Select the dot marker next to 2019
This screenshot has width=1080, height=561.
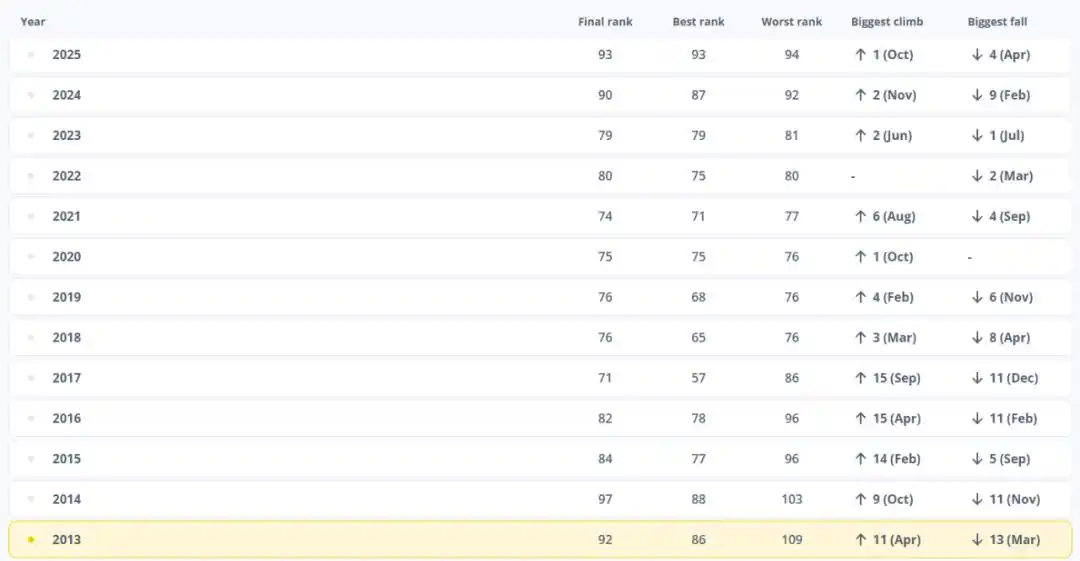(31, 298)
